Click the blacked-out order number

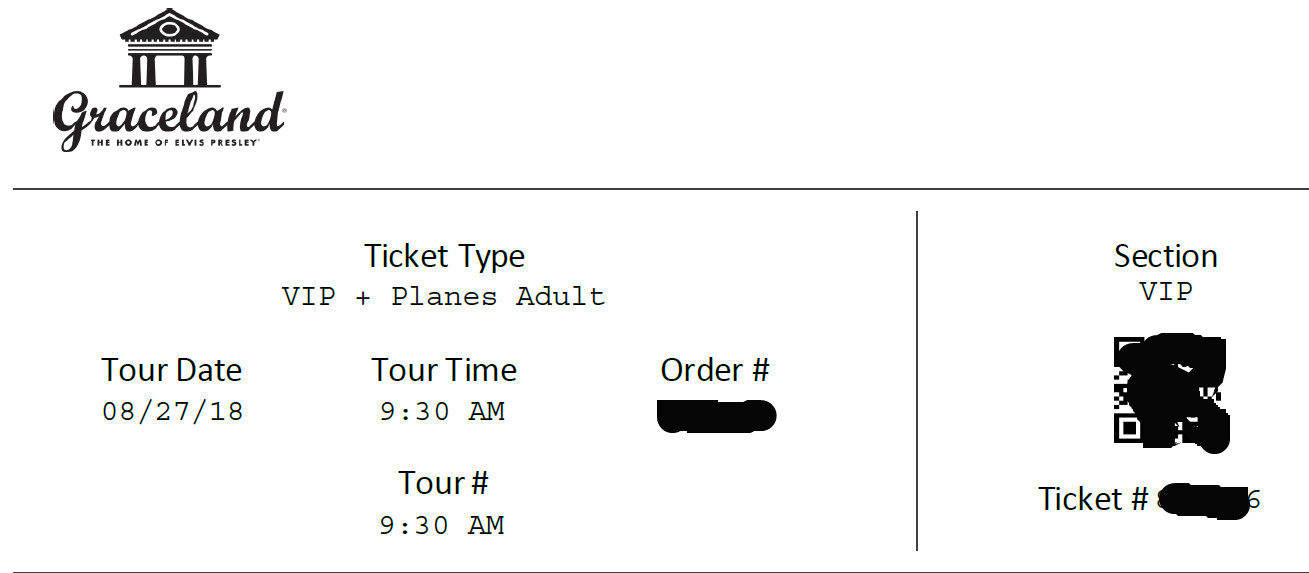tap(717, 415)
